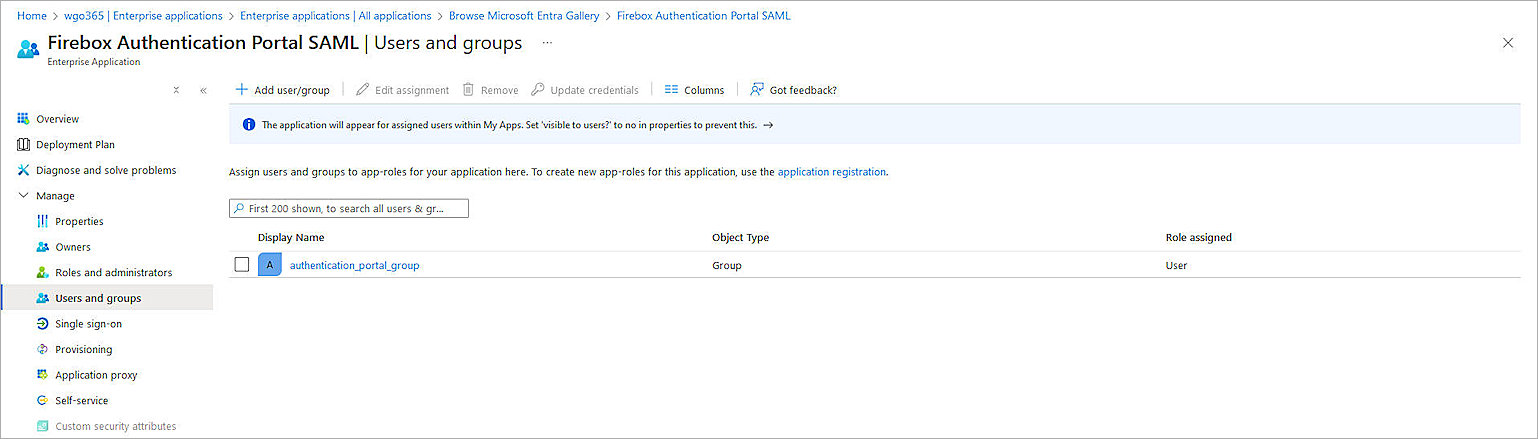Viewport: 1538px width, 439px height.
Task: Open Firebox Authentication Portal SAML breadcrumb
Action: tap(704, 16)
